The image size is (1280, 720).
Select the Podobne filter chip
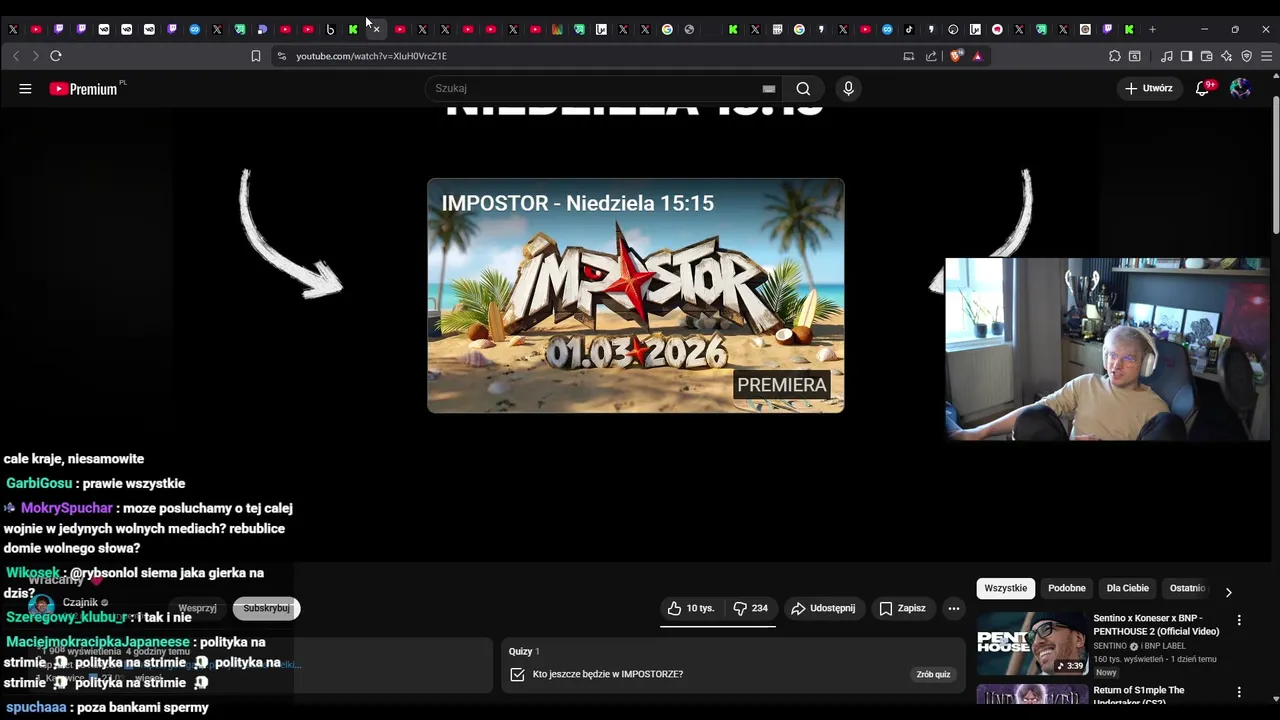tap(1066, 588)
